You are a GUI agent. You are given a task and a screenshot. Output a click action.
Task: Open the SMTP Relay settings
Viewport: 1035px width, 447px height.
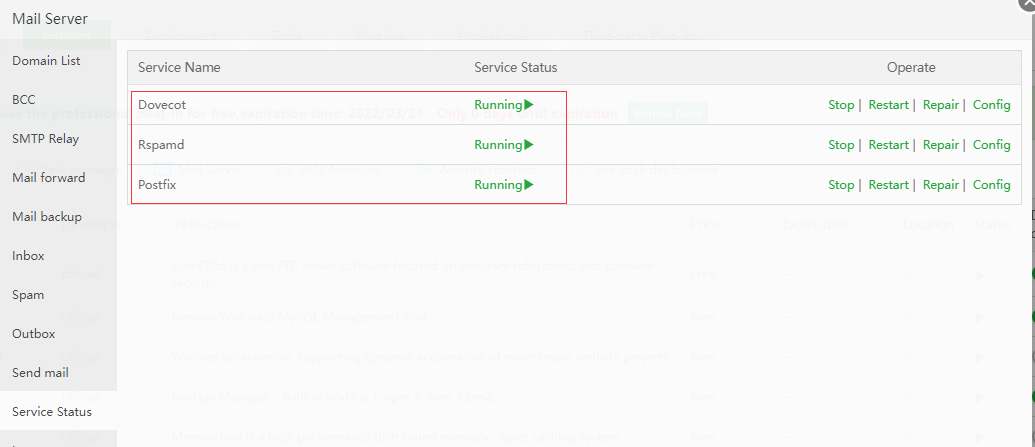pos(45,139)
